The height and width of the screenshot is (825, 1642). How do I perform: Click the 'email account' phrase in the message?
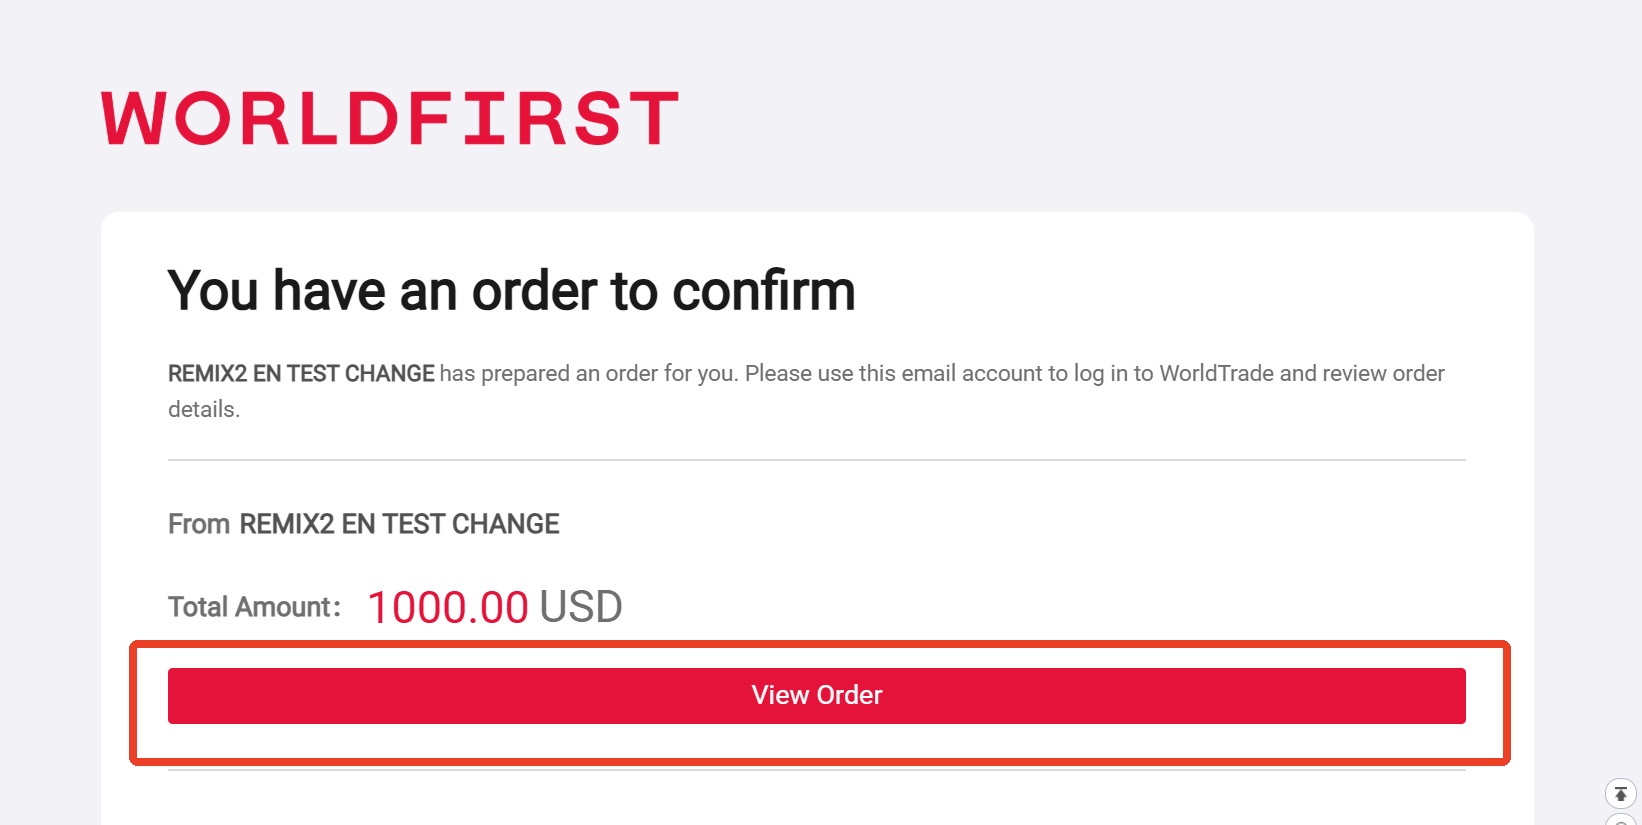pyautogui.click(x=971, y=374)
